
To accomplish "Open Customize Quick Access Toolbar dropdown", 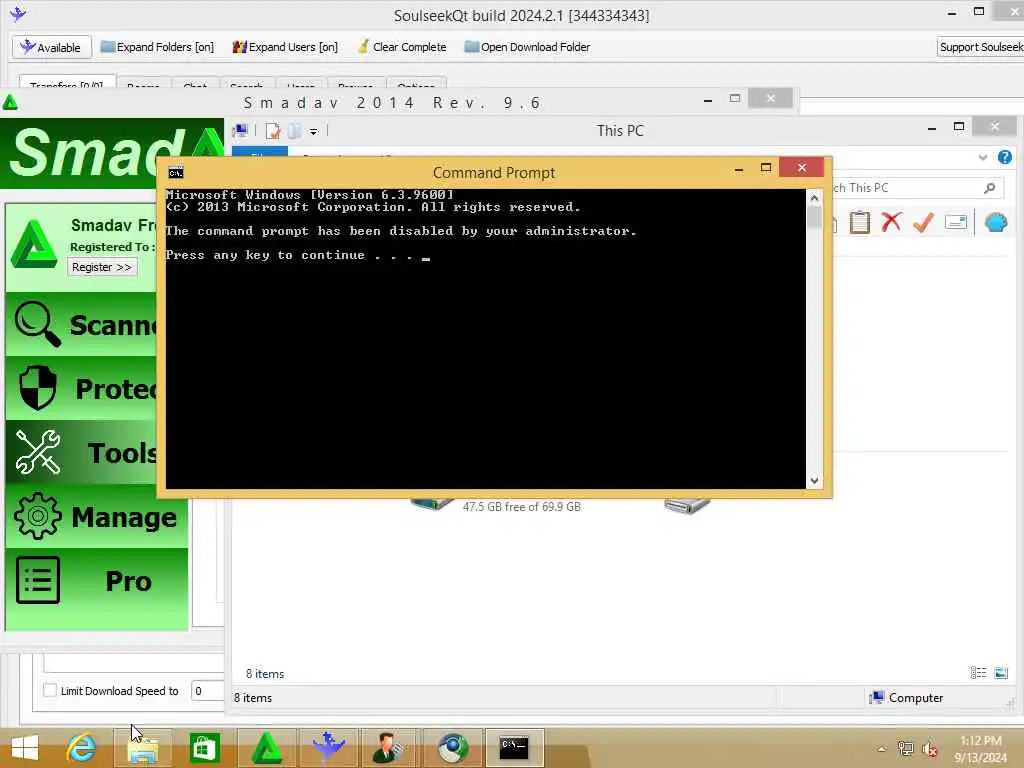I will [x=313, y=131].
